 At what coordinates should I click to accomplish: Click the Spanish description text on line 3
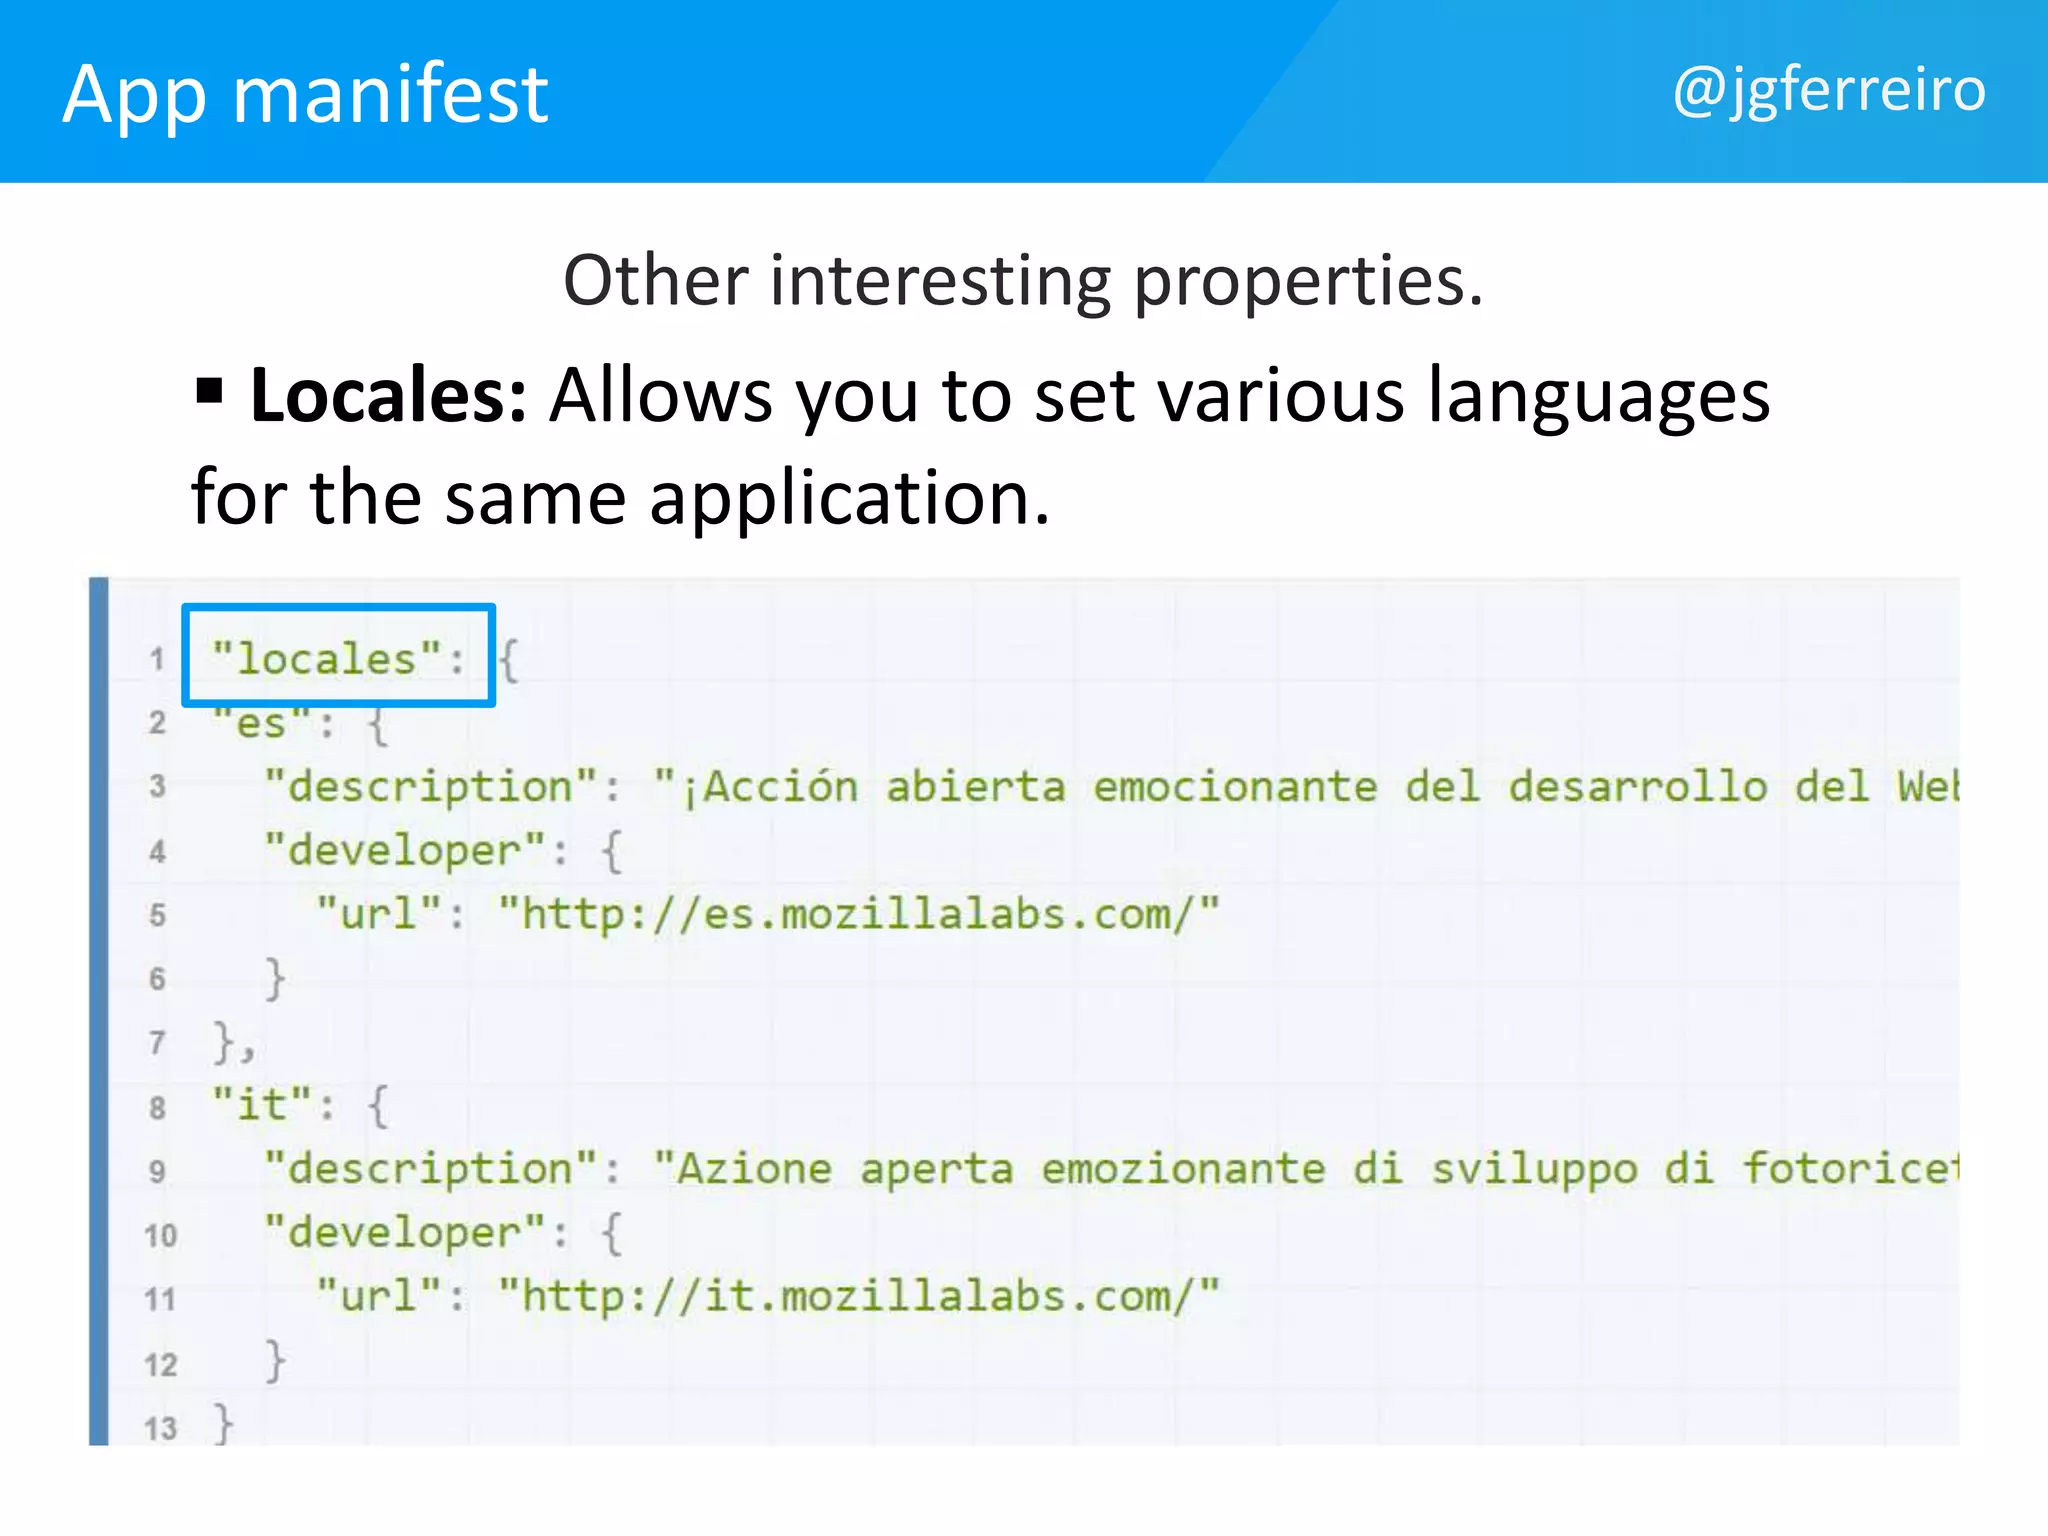(1306, 787)
